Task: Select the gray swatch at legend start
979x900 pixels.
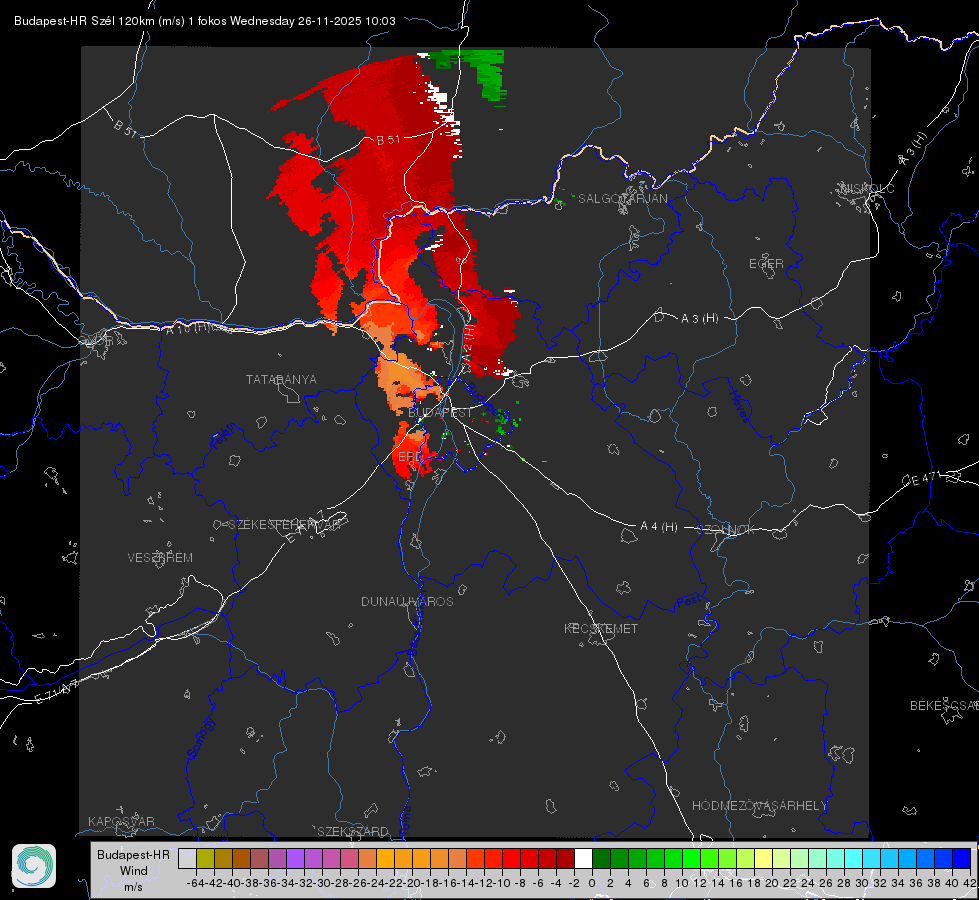Action: coord(187,858)
